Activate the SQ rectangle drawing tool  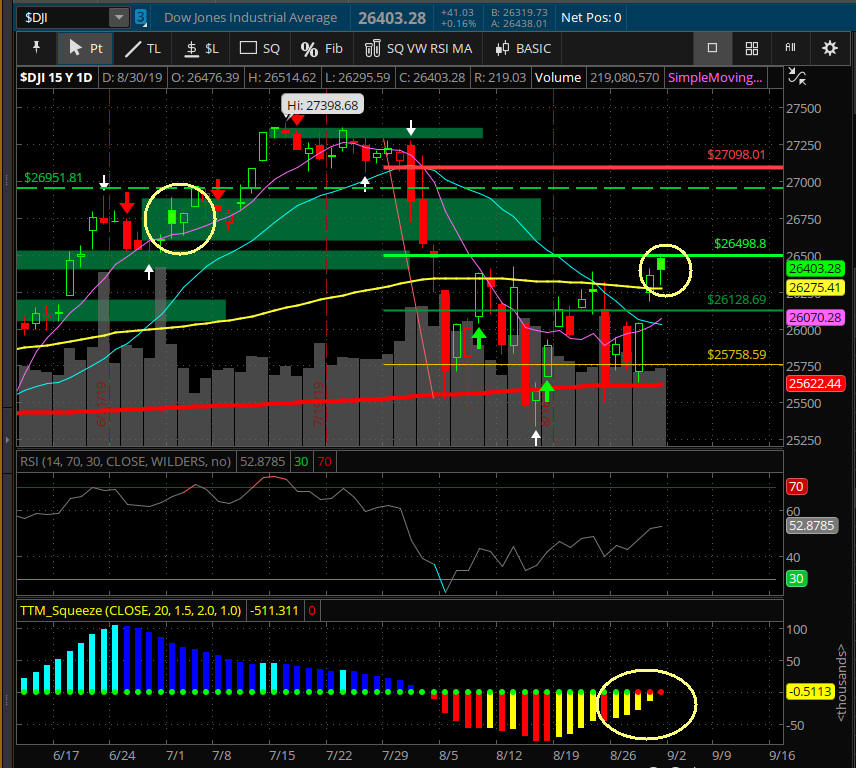(260, 48)
